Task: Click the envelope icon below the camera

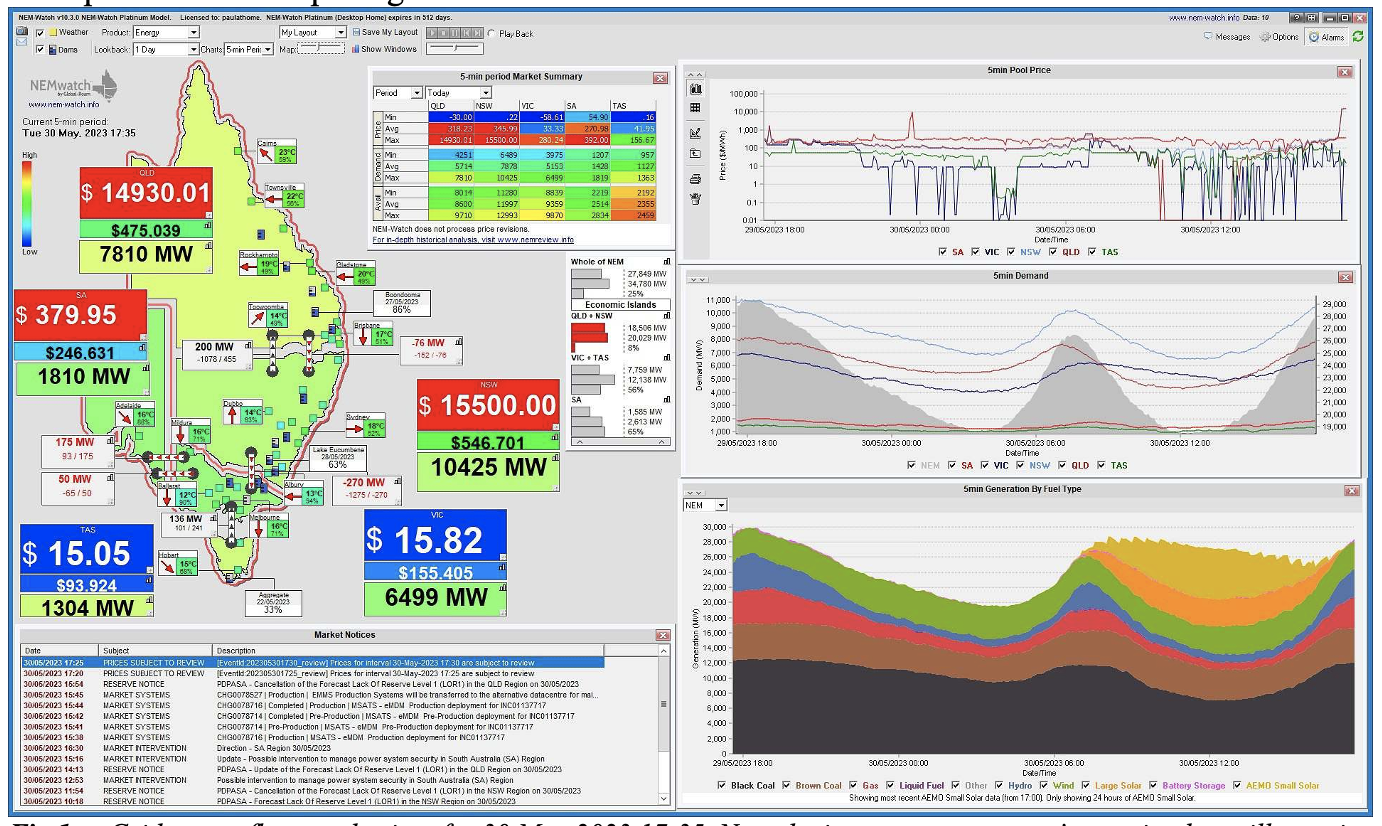Action: tap(21, 47)
